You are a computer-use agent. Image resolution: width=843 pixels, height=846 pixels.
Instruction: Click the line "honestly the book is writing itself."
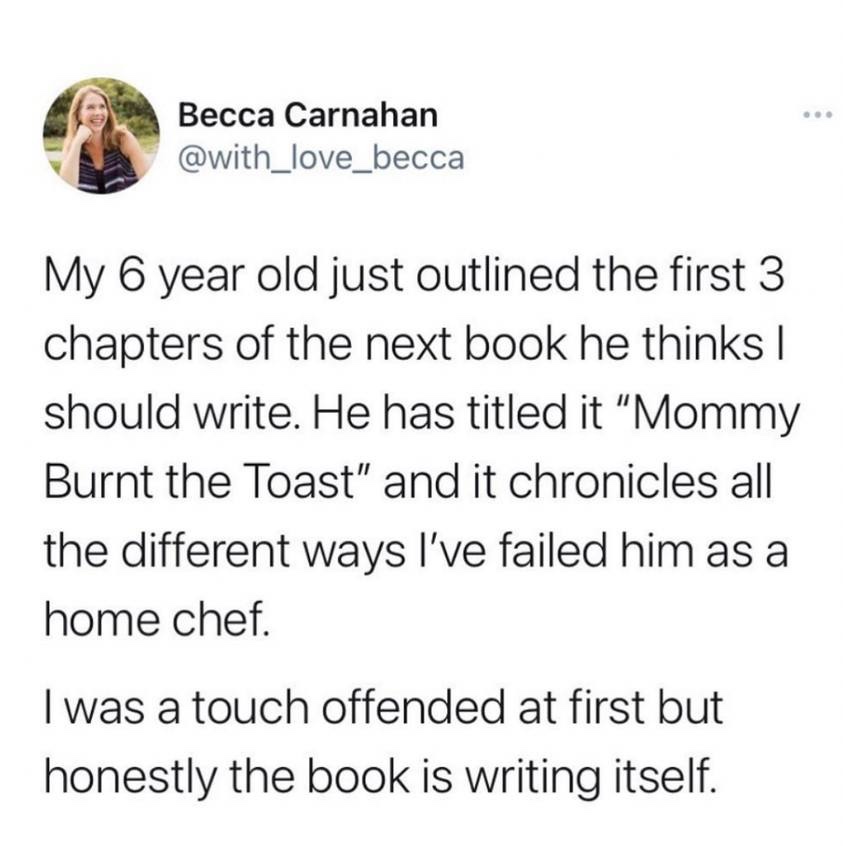(x=382, y=777)
